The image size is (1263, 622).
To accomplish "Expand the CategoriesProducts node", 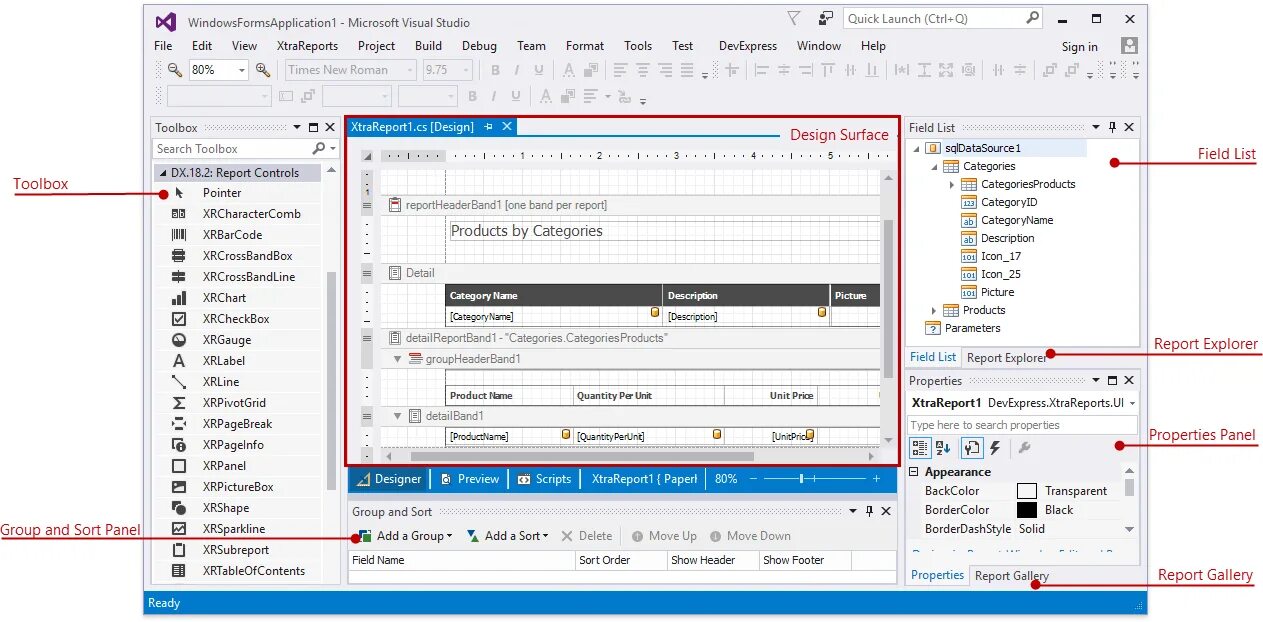I will tap(952, 184).
